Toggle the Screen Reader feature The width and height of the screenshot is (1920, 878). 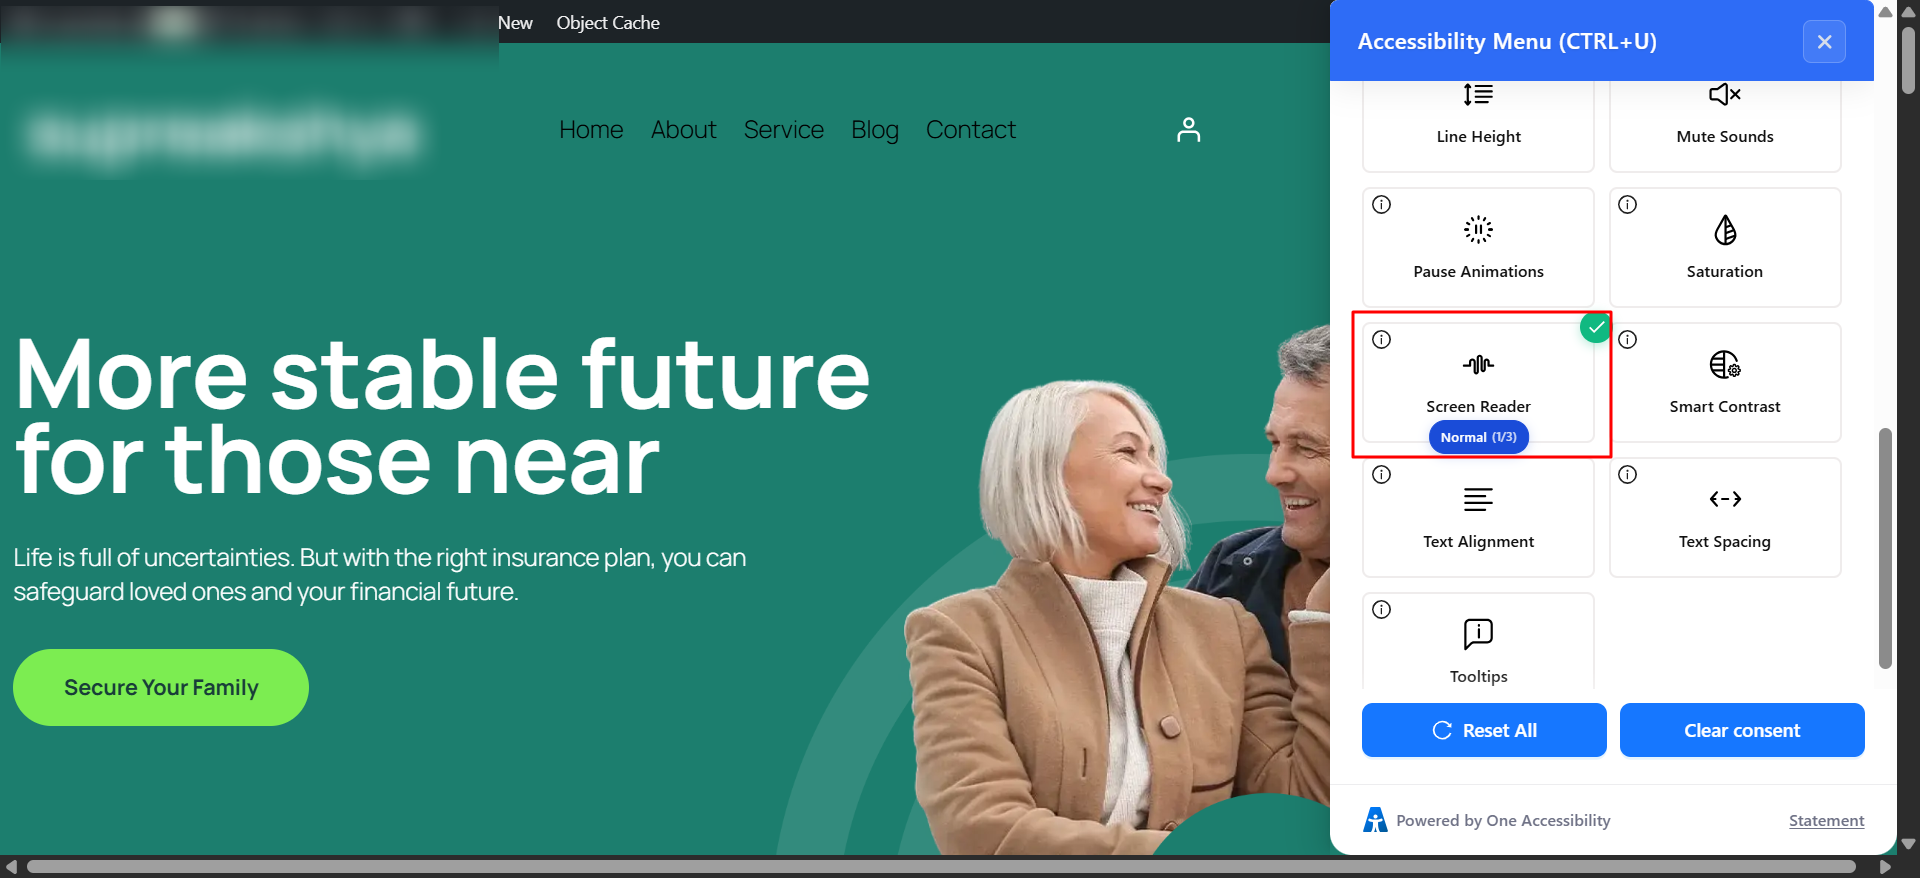pyautogui.click(x=1478, y=382)
